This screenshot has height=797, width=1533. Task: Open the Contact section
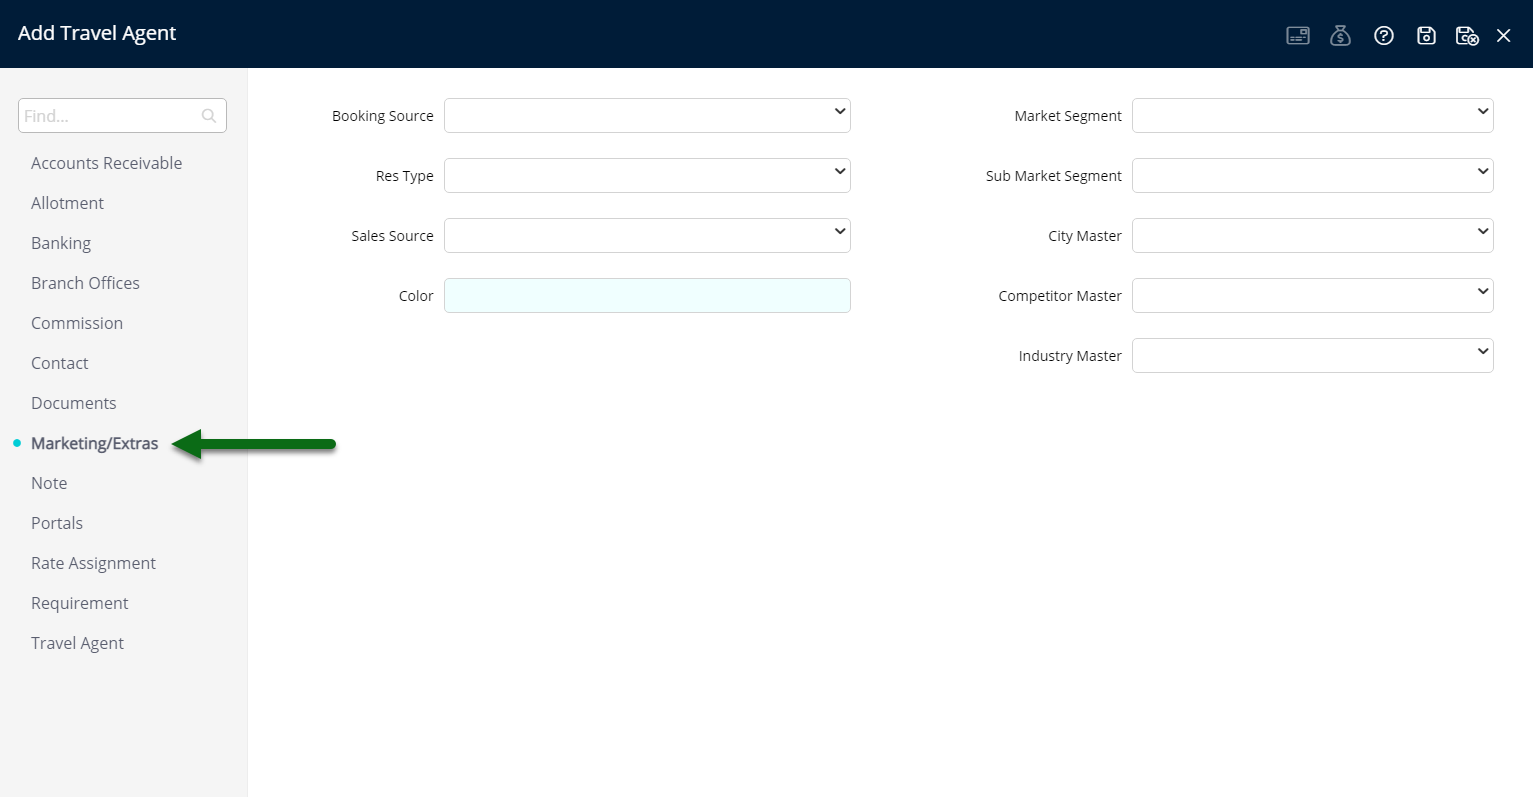pyautogui.click(x=60, y=363)
